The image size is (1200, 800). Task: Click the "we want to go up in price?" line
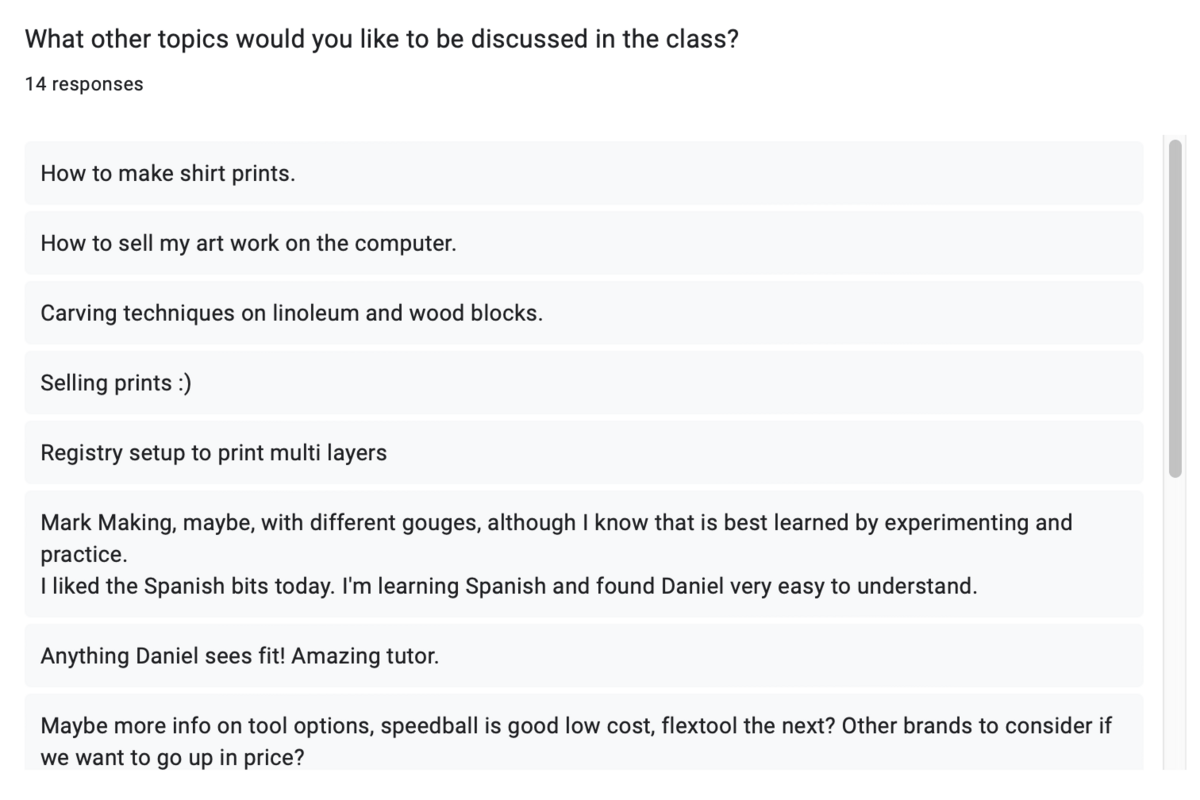tap(172, 758)
